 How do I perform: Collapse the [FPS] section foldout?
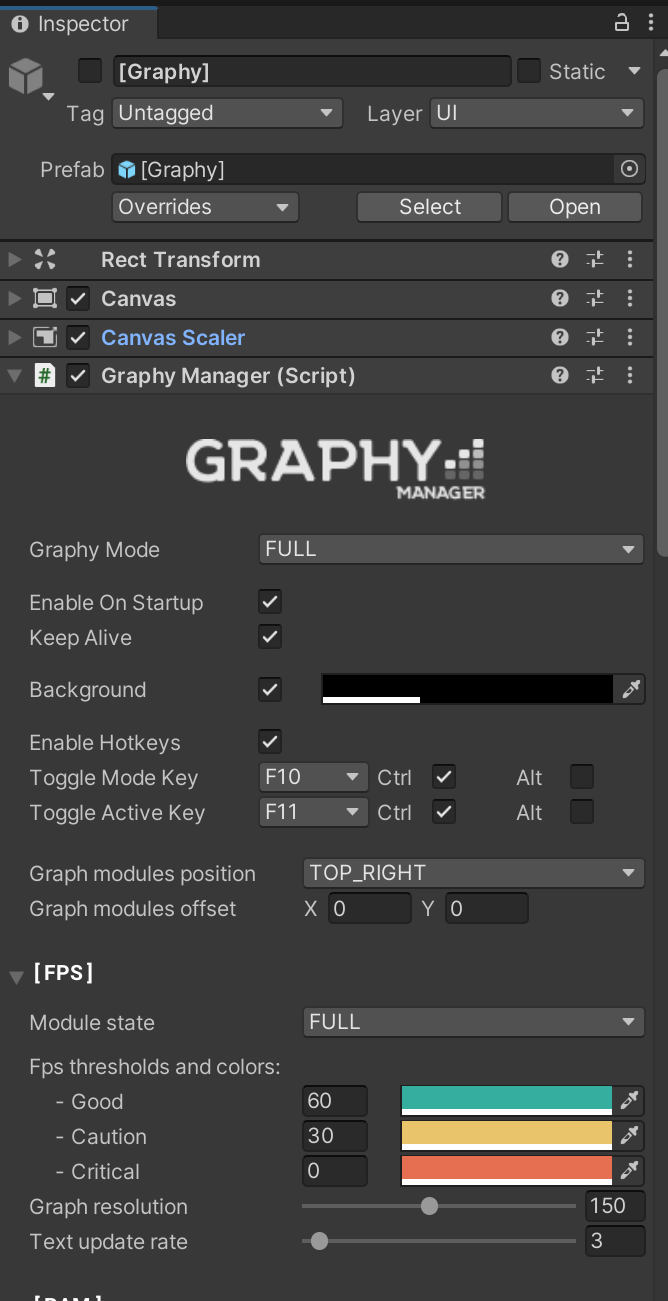(16, 976)
